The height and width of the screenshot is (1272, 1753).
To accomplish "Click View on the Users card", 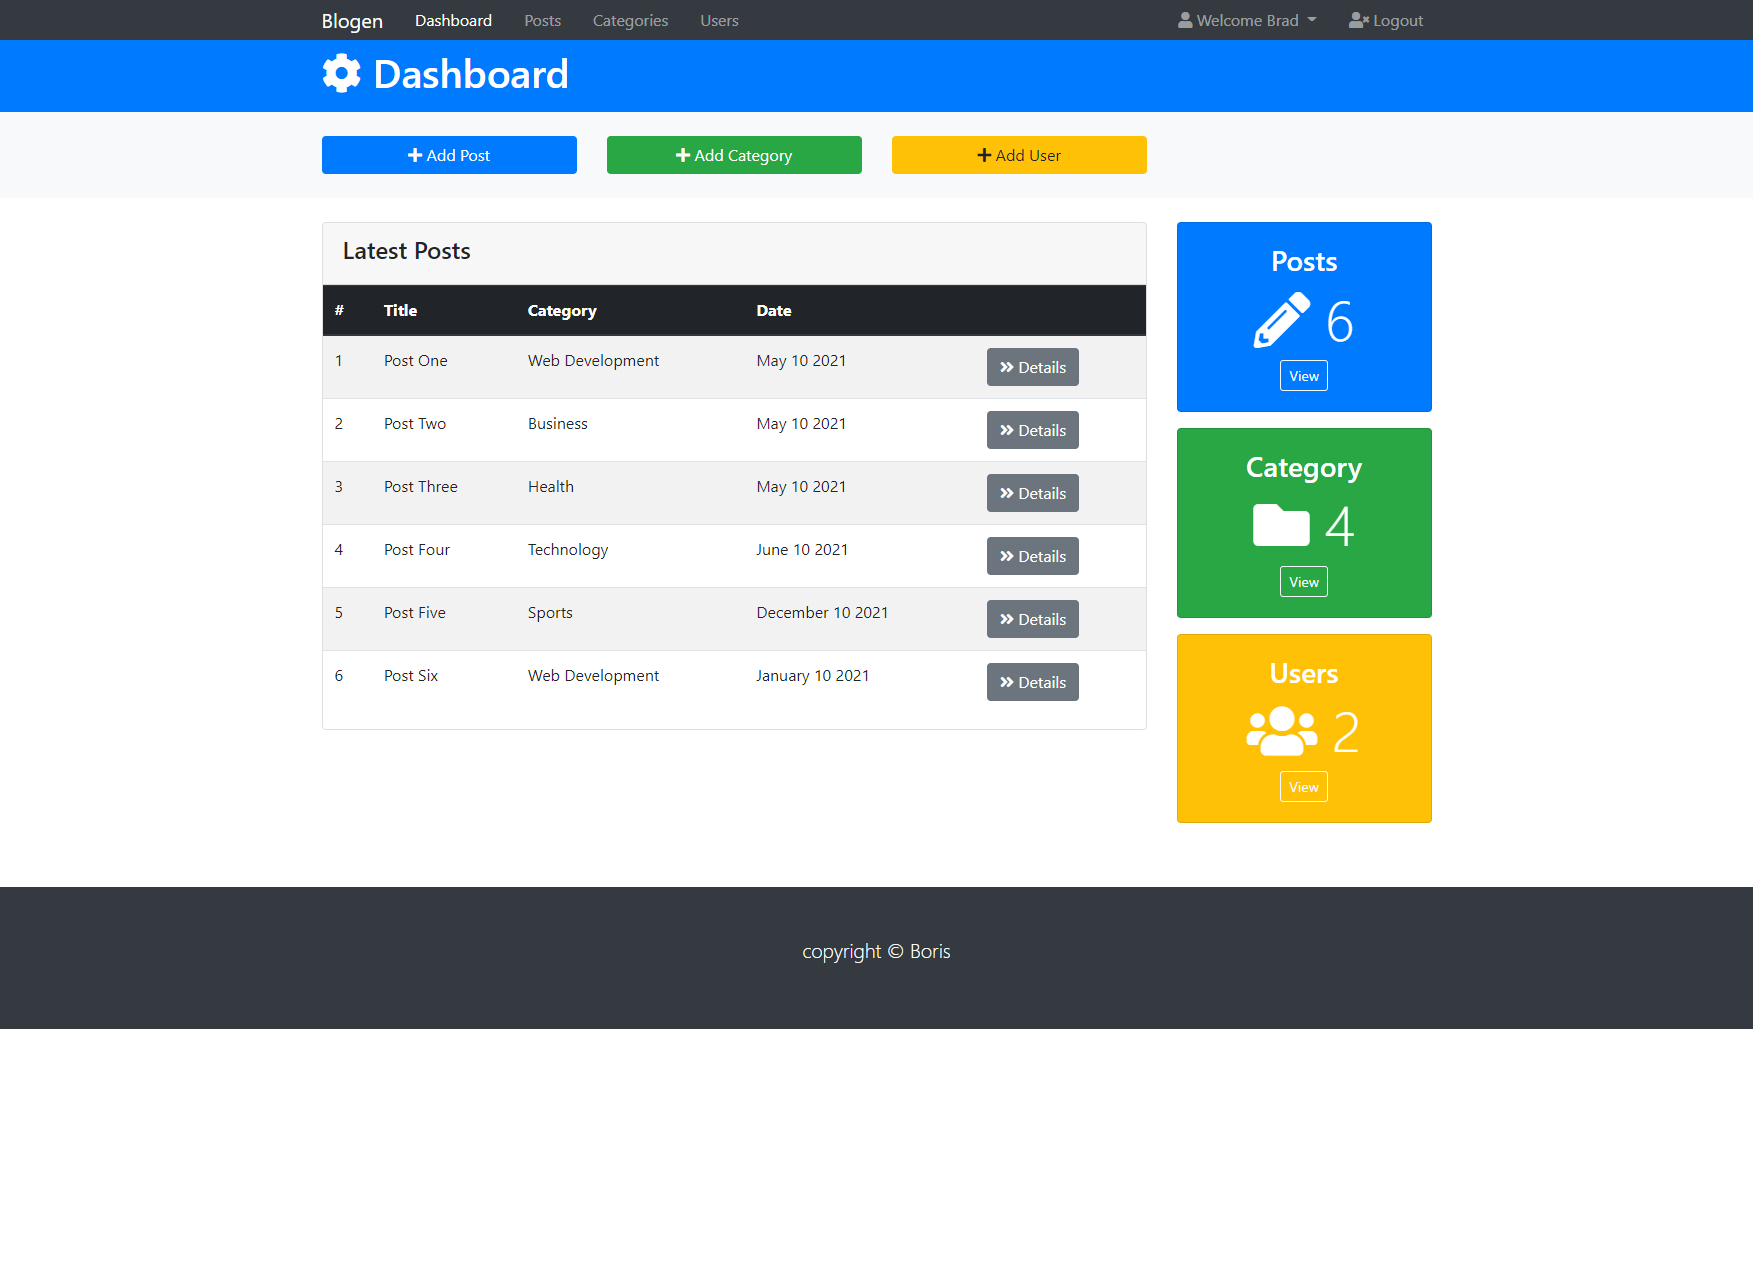I will [1303, 786].
